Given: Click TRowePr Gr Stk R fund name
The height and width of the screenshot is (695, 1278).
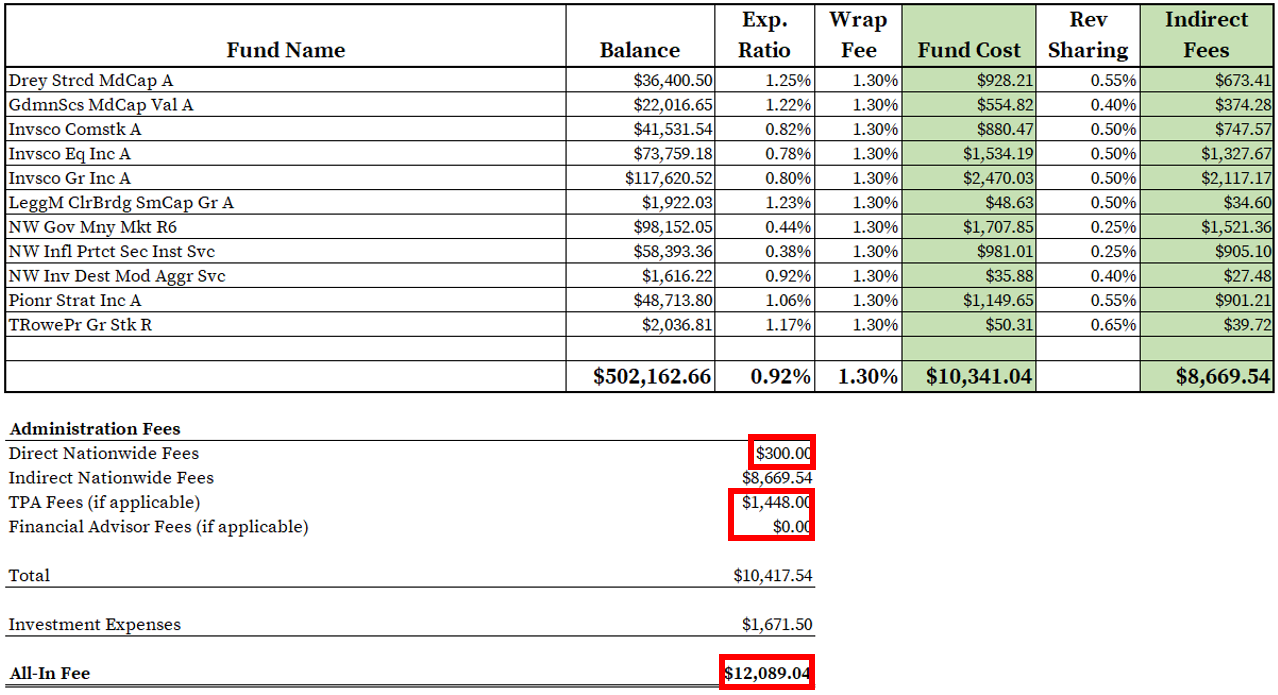Looking at the screenshot, I should (80, 324).
